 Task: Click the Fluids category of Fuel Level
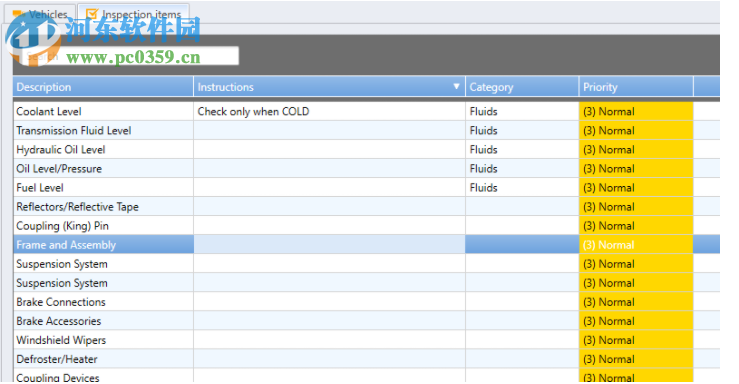[x=522, y=188]
